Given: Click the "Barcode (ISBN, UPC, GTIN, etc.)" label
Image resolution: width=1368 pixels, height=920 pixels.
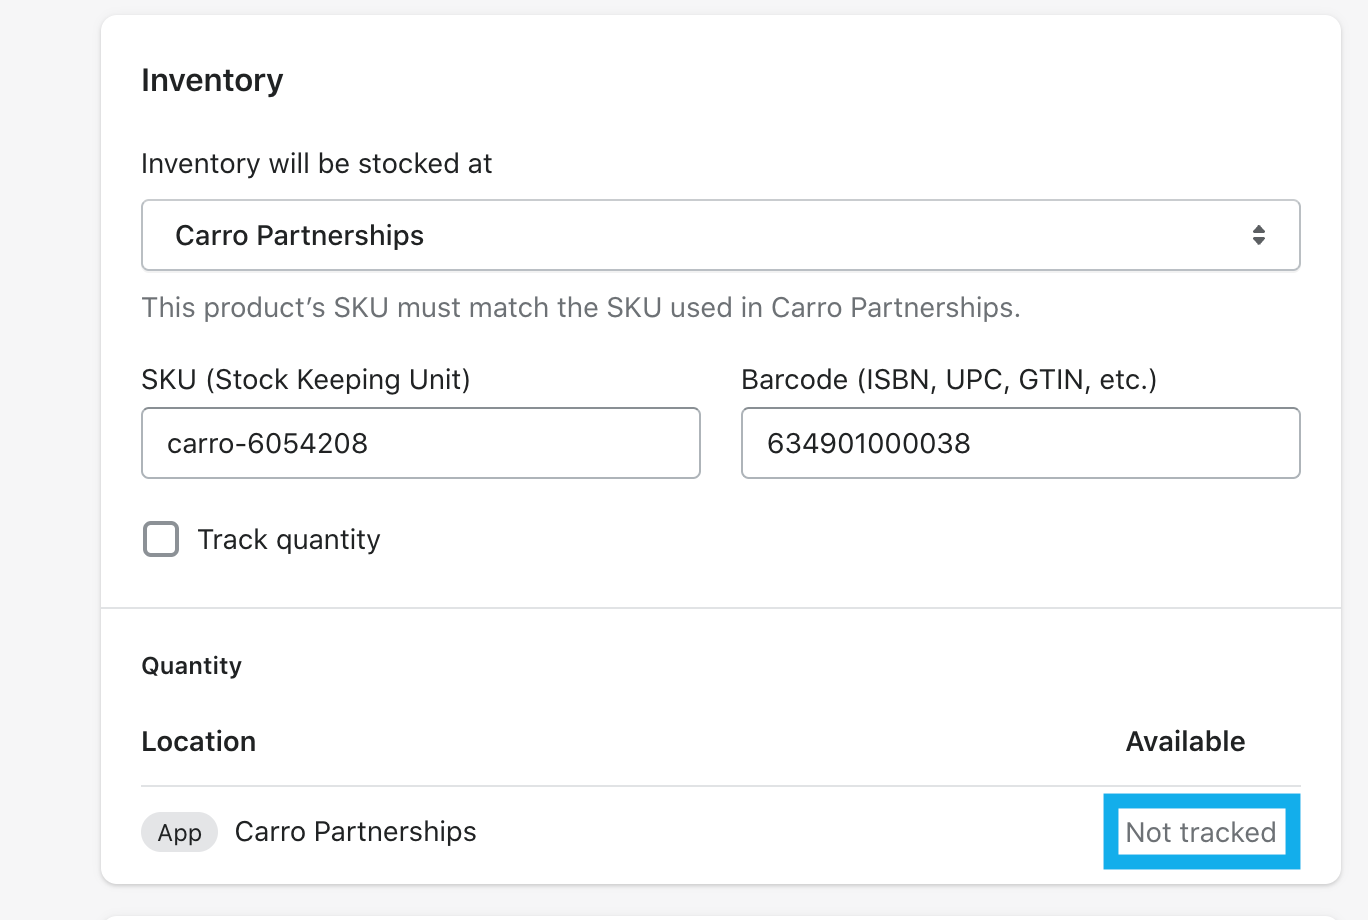Looking at the screenshot, I should click(x=948, y=380).
